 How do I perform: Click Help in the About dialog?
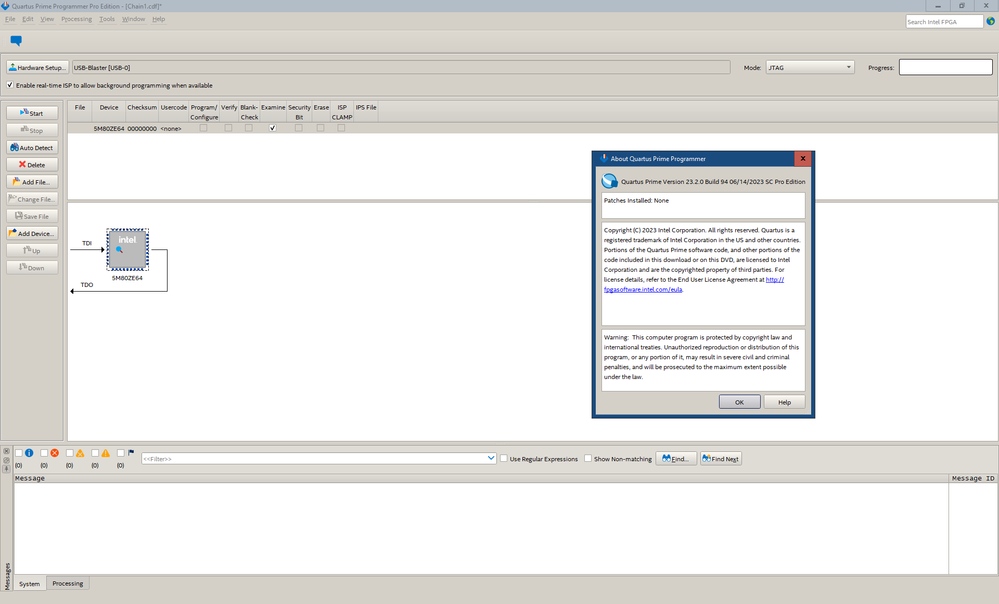coord(784,402)
